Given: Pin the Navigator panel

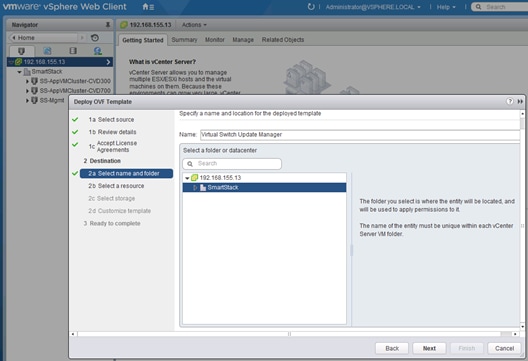Looking at the screenshot, I should click(x=108, y=25).
